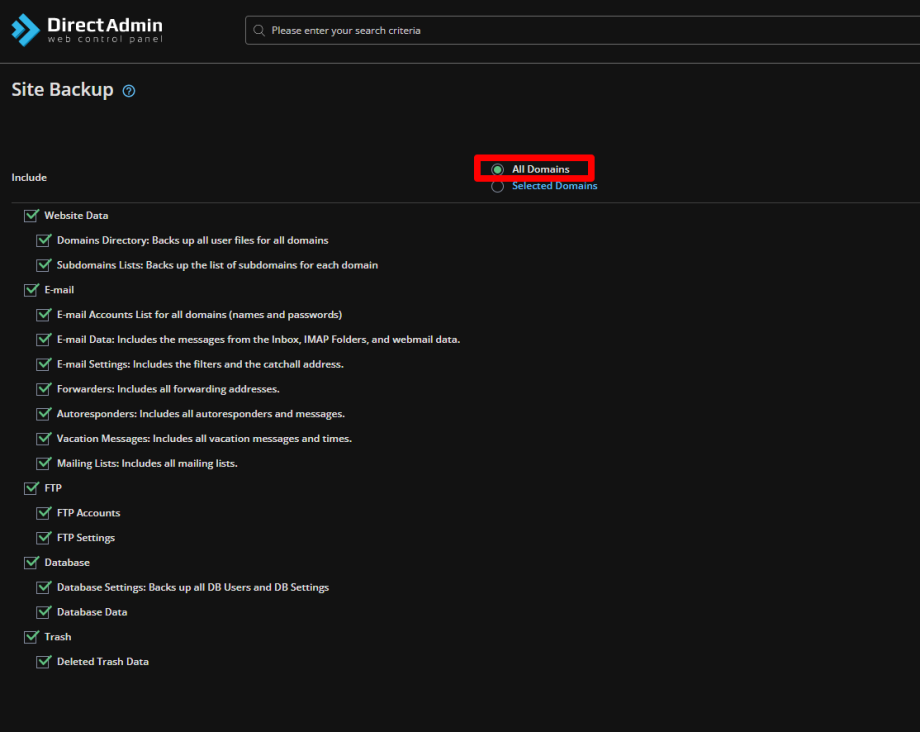Uncheck the E-mail Settings option
This screenshot has height=732, width=920.
tap(43, 363)
